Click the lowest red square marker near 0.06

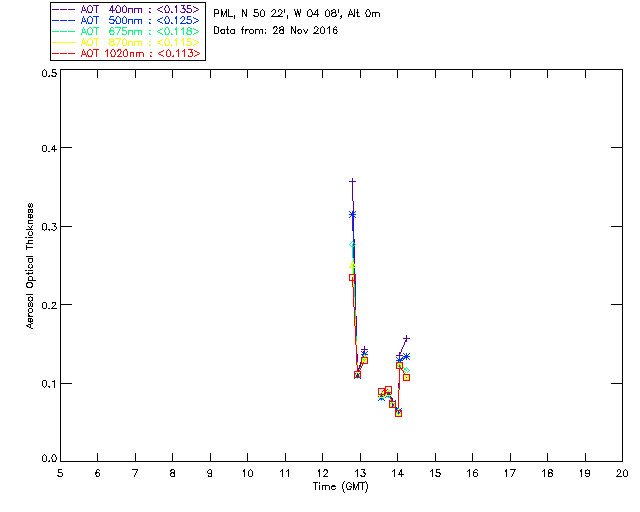398,414
